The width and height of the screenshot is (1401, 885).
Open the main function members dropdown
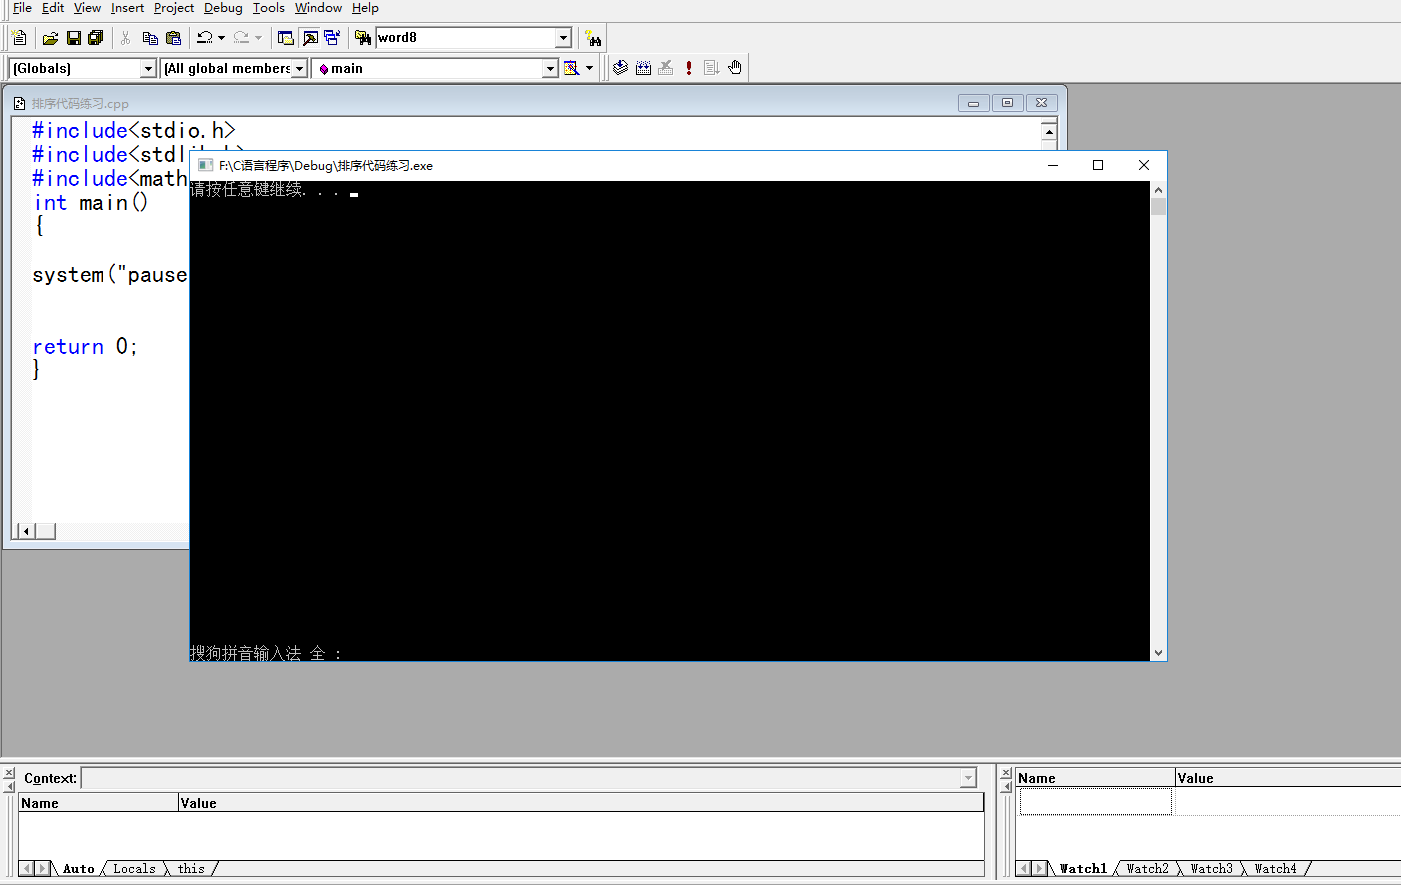[x=550, y=68]
